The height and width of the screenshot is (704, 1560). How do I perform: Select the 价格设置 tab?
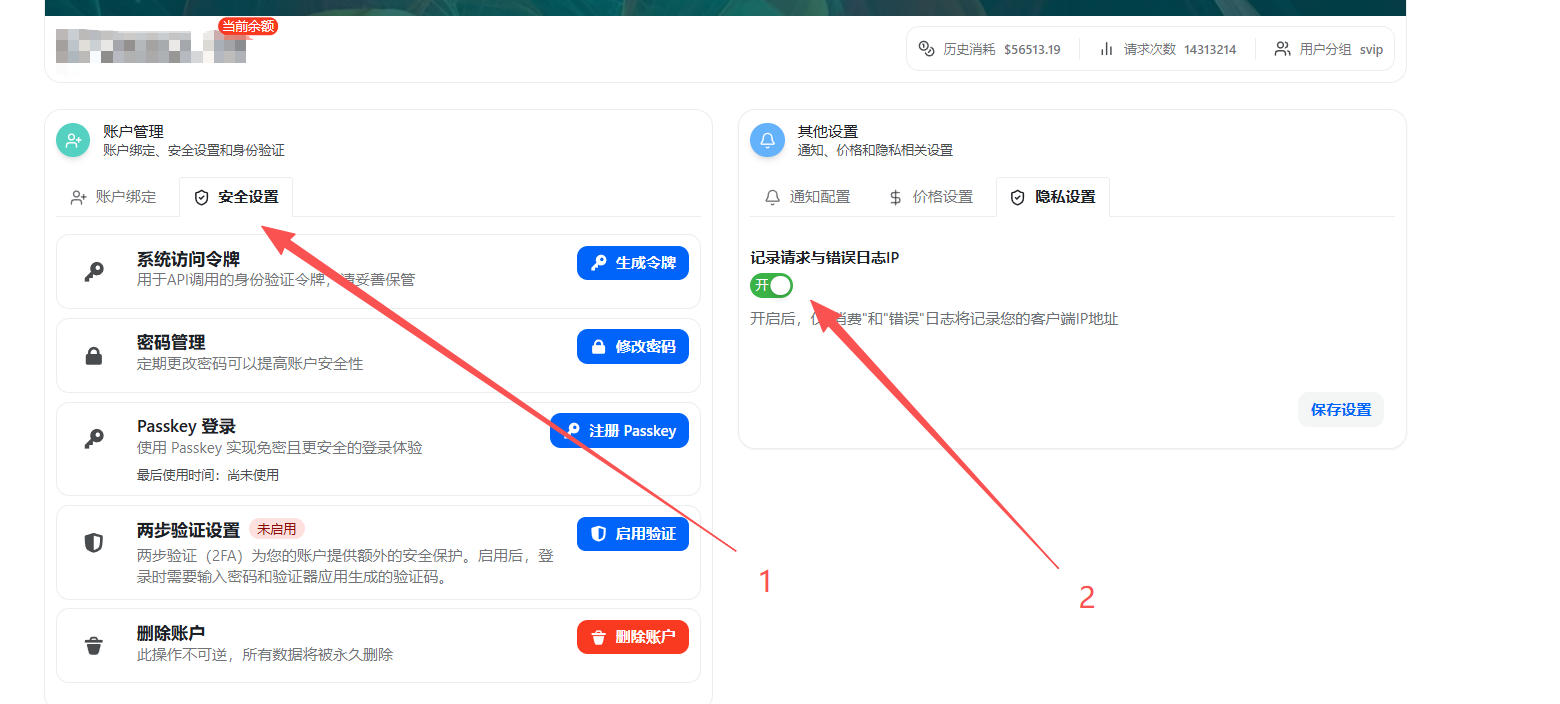coord(931,197)
